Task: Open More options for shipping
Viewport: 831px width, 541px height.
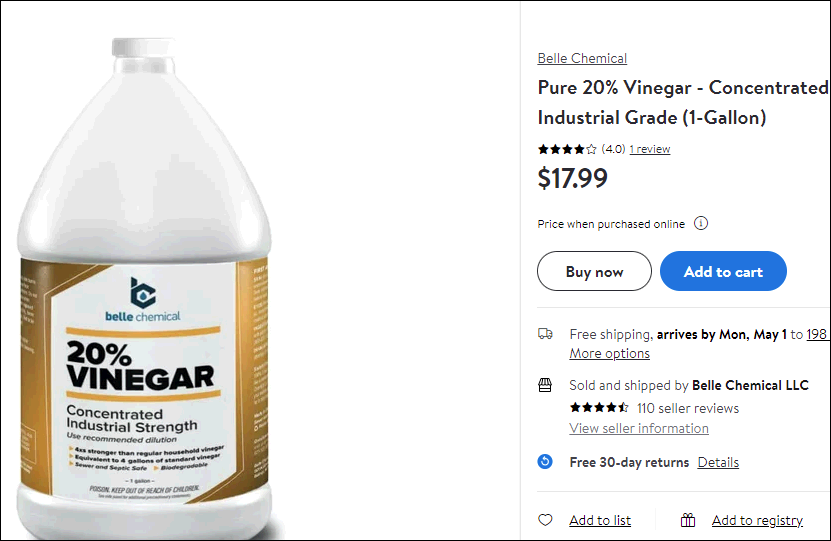Action: coord(609,353)
